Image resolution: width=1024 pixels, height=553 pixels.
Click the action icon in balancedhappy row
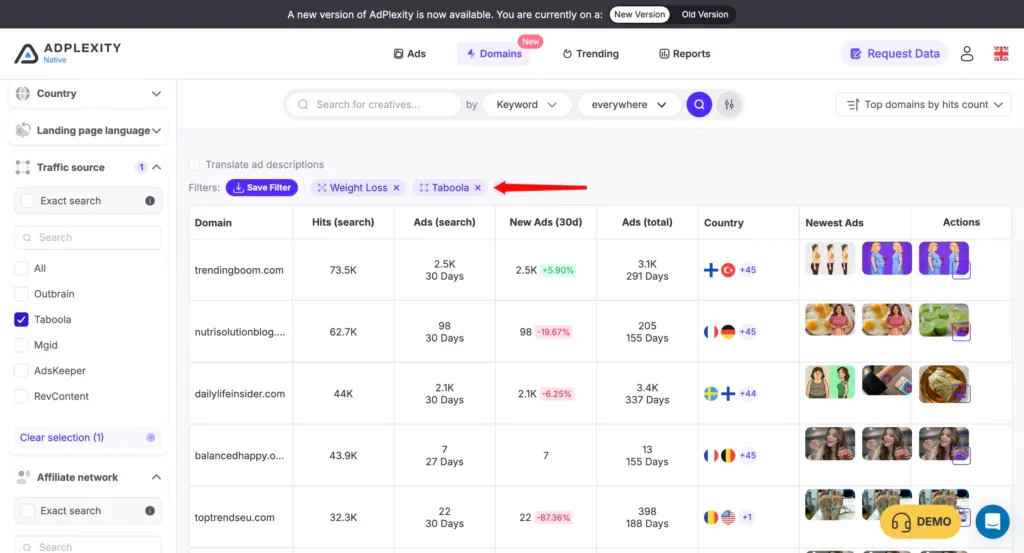[961, 456]
